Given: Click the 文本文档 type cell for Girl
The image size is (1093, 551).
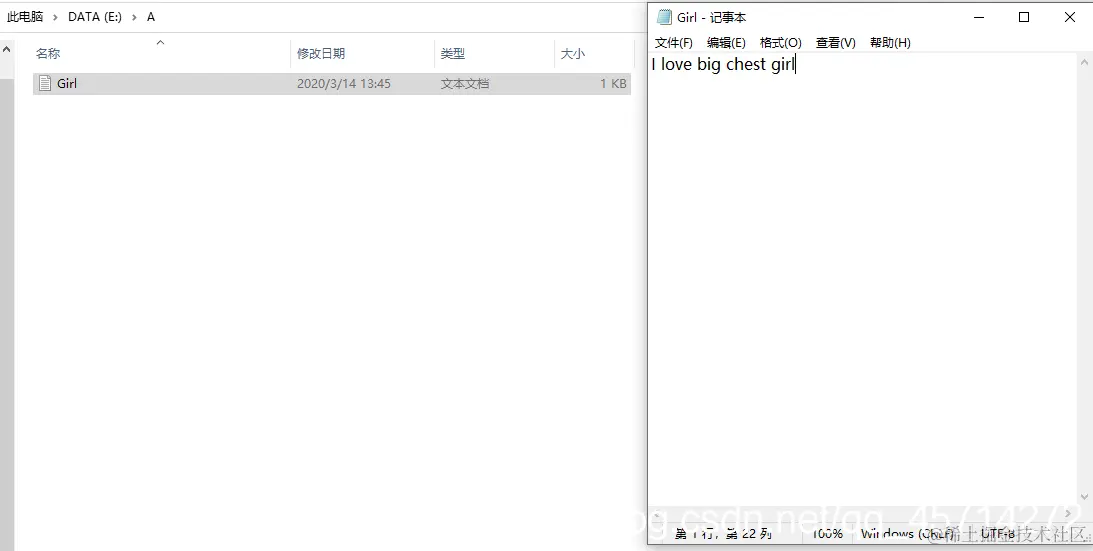Looking at the screenshot, I should [465, 84].
